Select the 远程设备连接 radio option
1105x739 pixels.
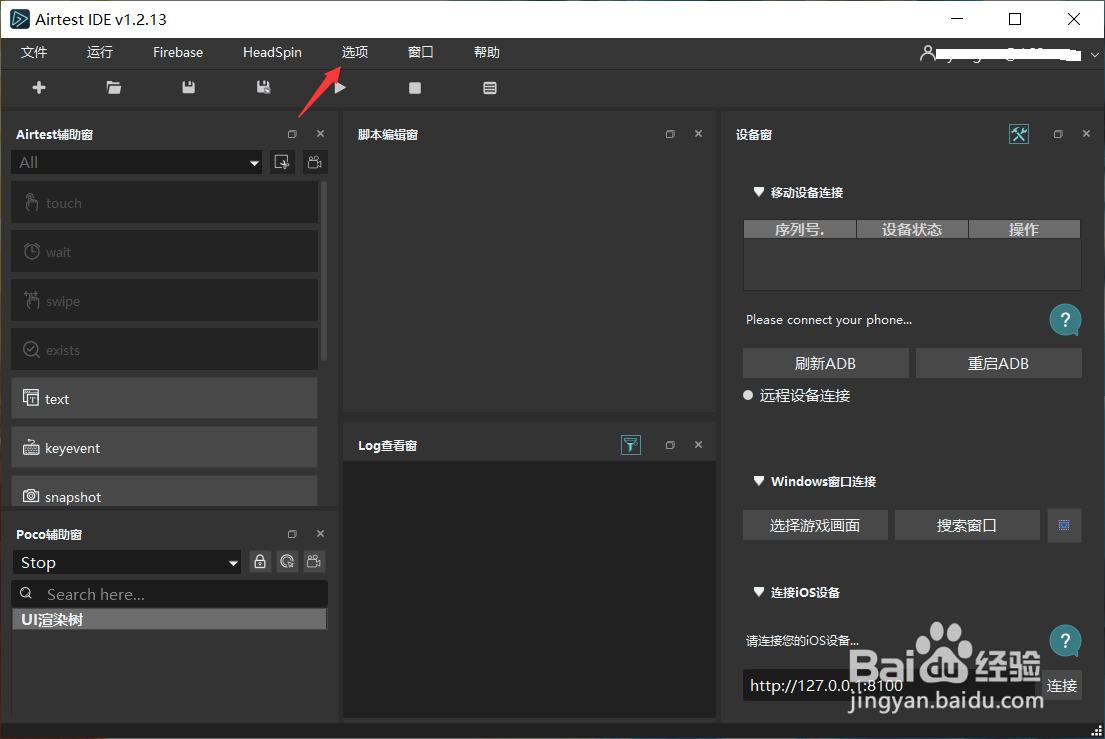point(748,395)
